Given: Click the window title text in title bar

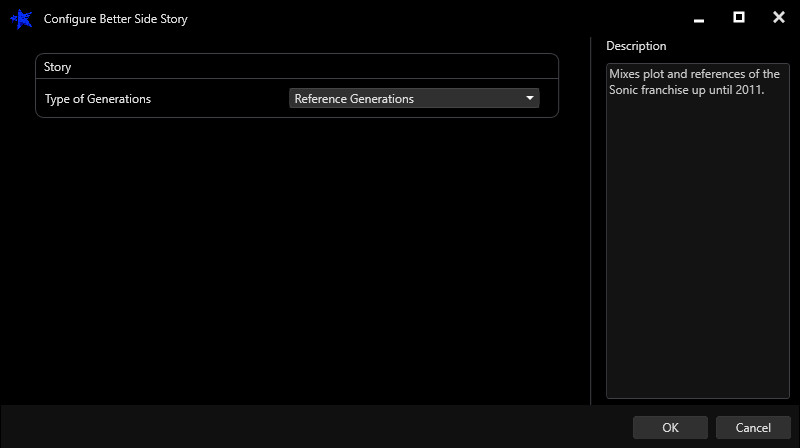Looking at the screenshot, I should 115,19.
